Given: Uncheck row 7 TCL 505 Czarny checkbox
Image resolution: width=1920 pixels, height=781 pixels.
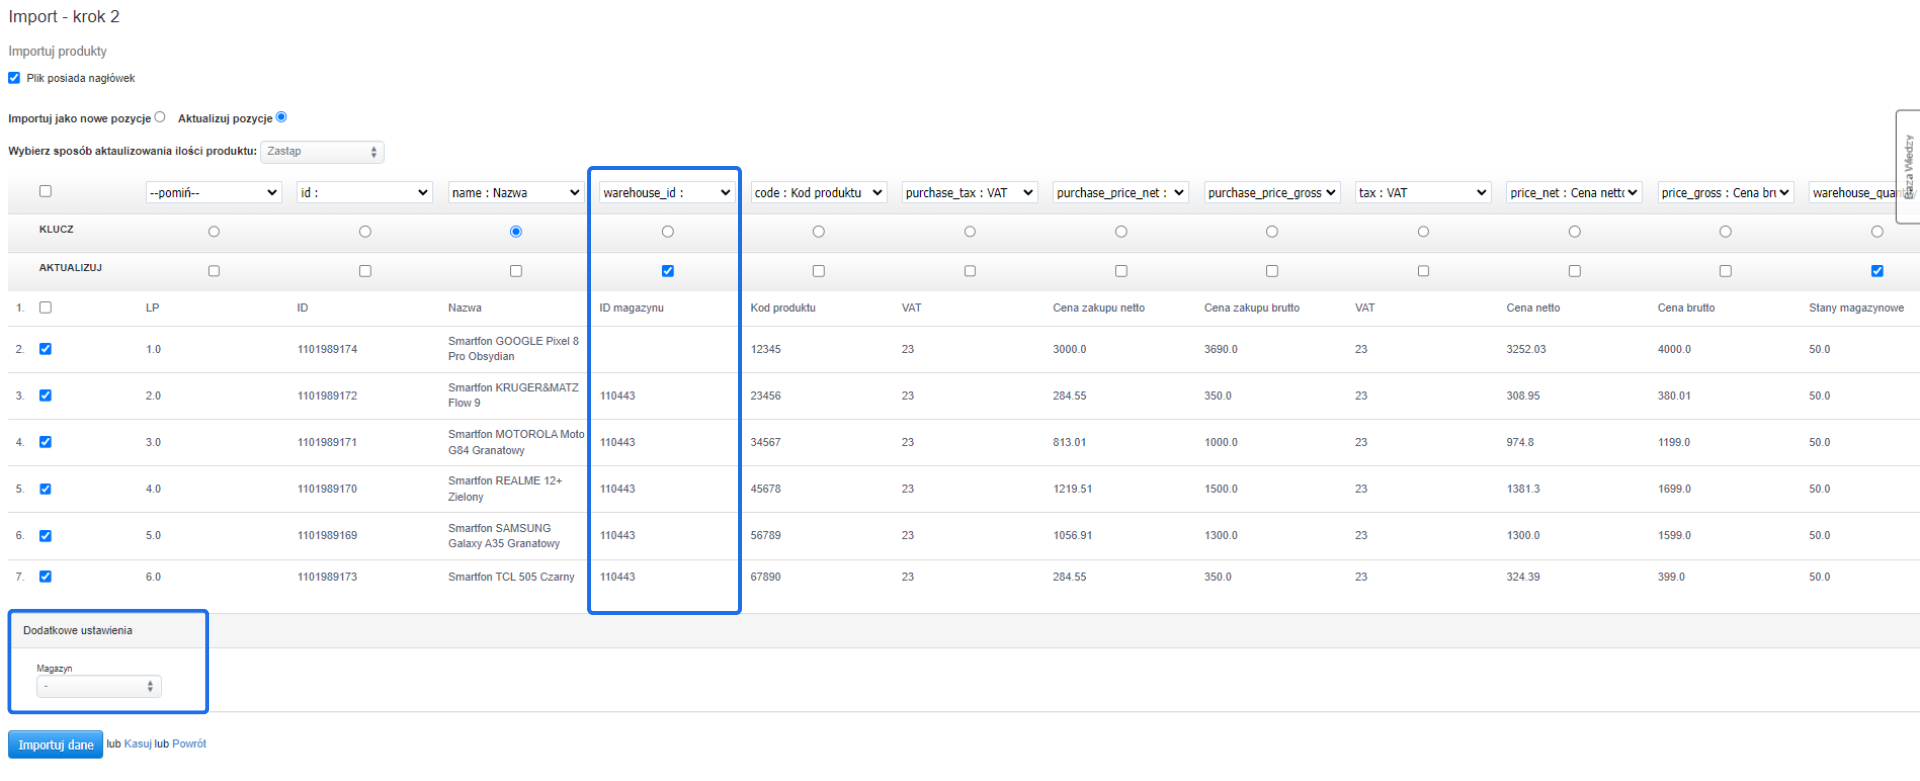Looking at the screenshot, I should [x=45, y=577].
